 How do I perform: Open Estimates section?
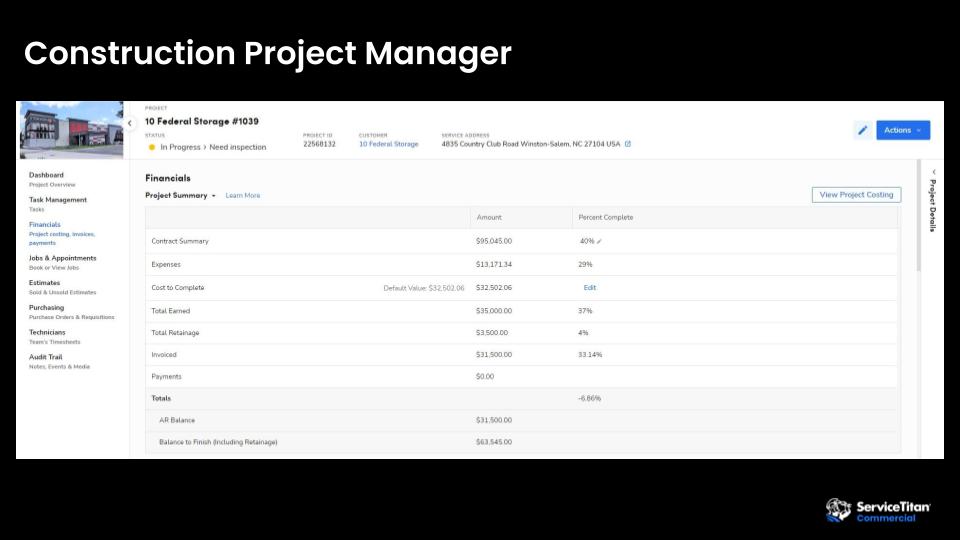click(44, 283)
